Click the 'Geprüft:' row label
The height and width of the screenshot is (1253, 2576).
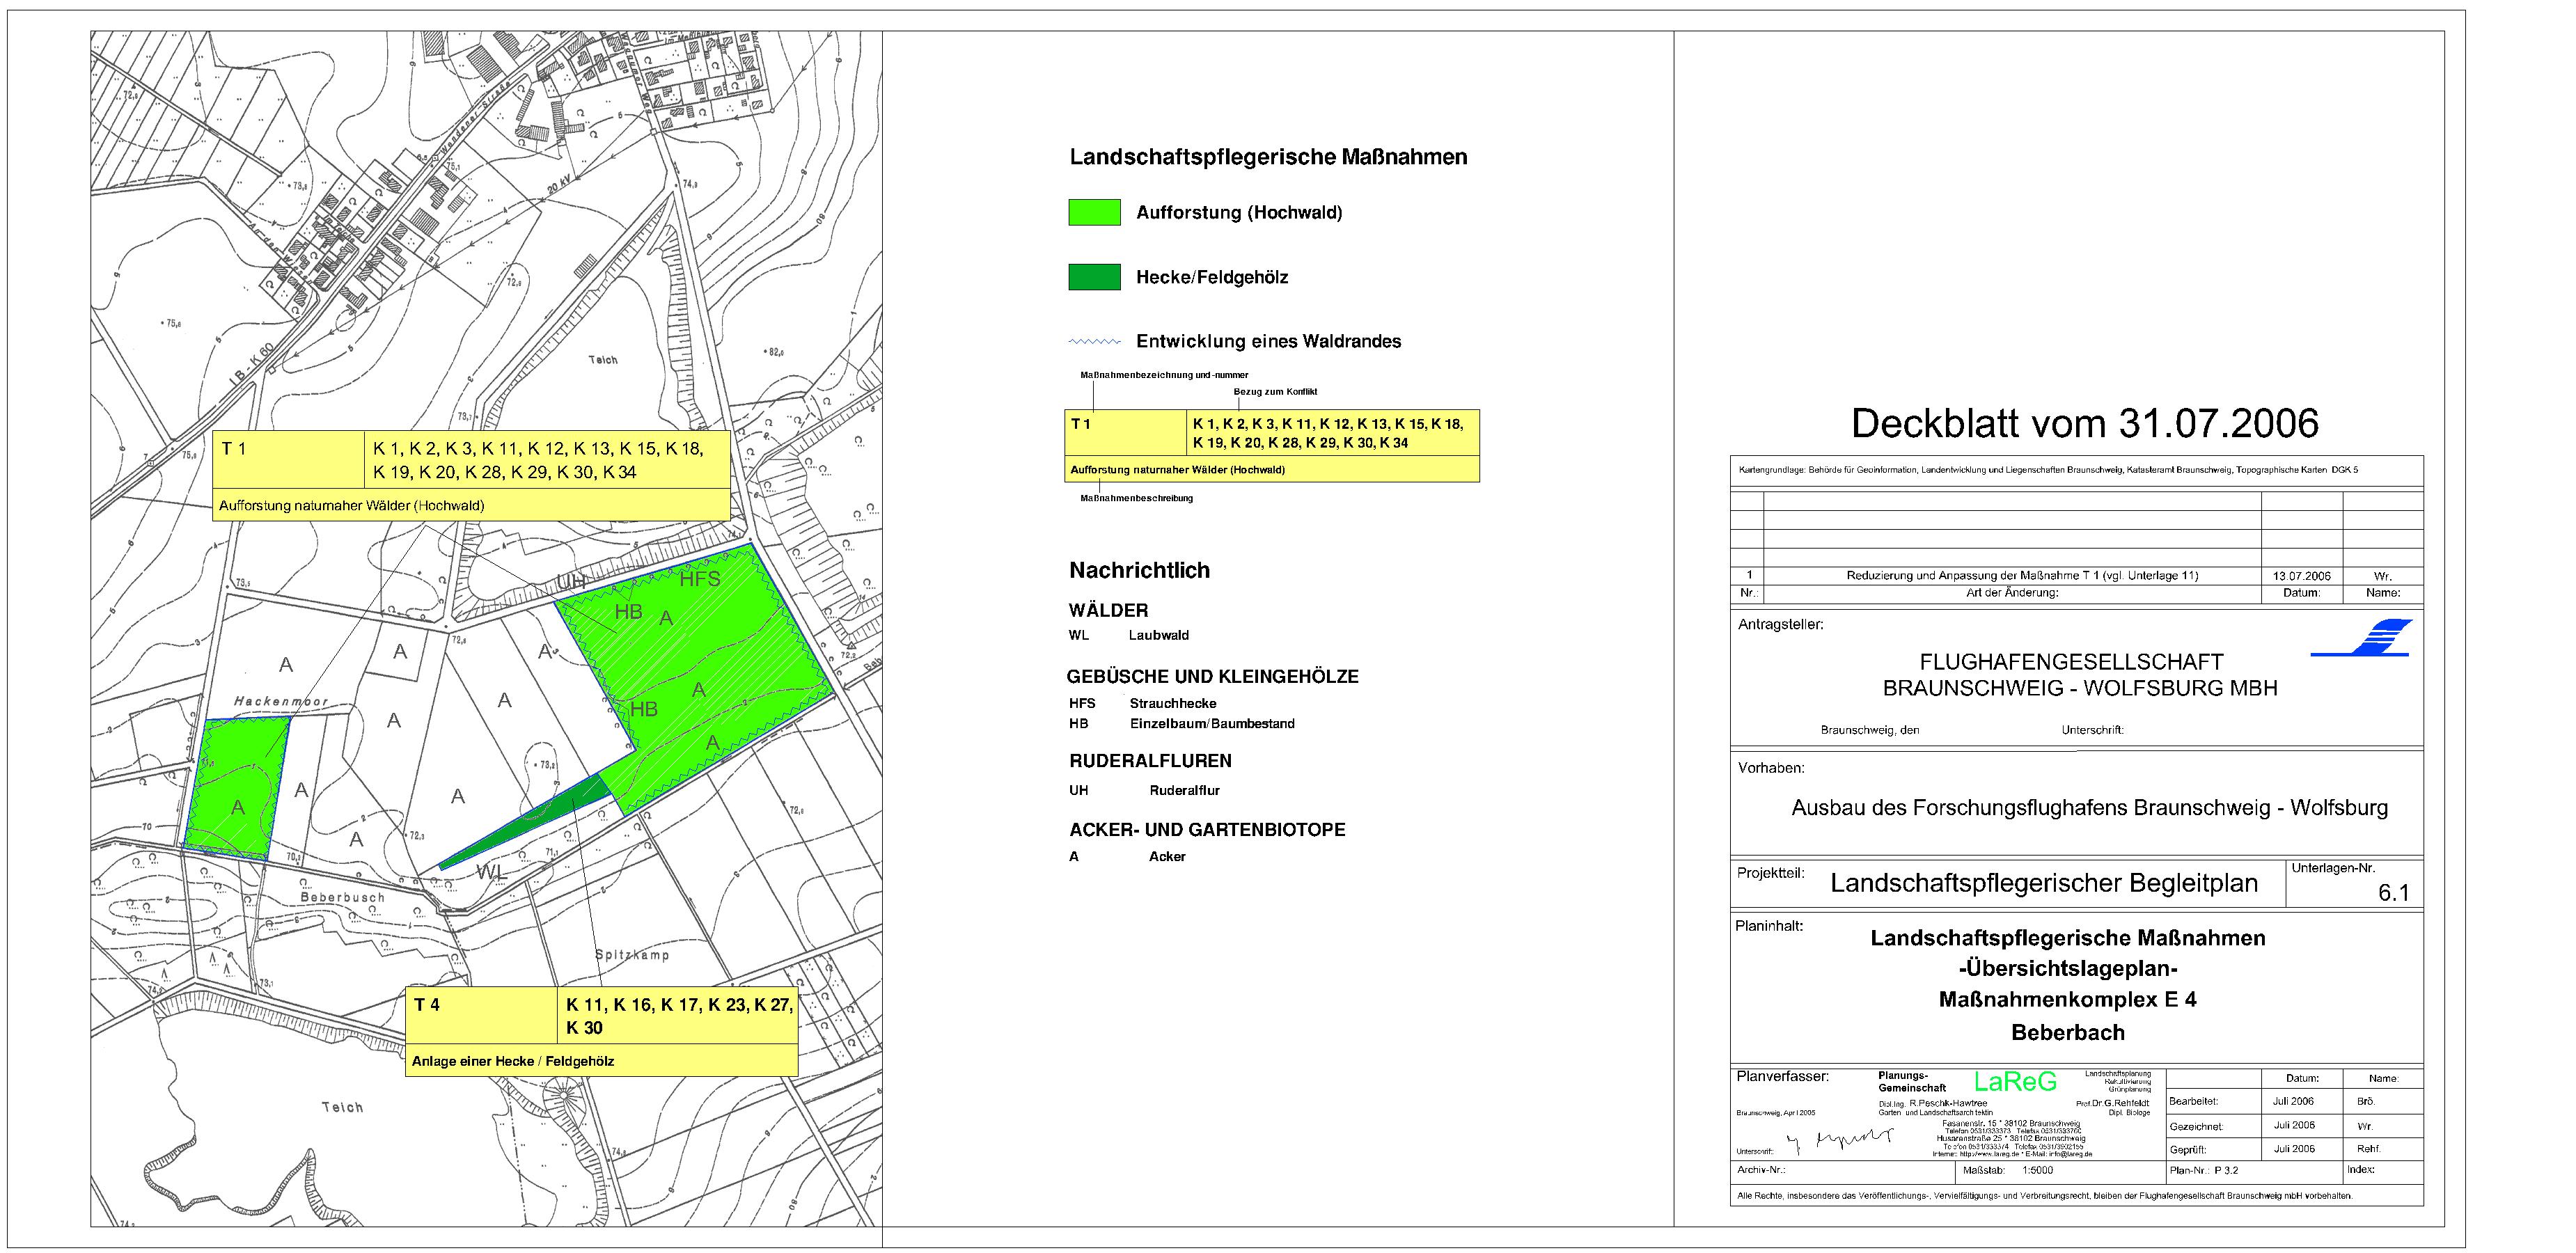point(2188,1150)
